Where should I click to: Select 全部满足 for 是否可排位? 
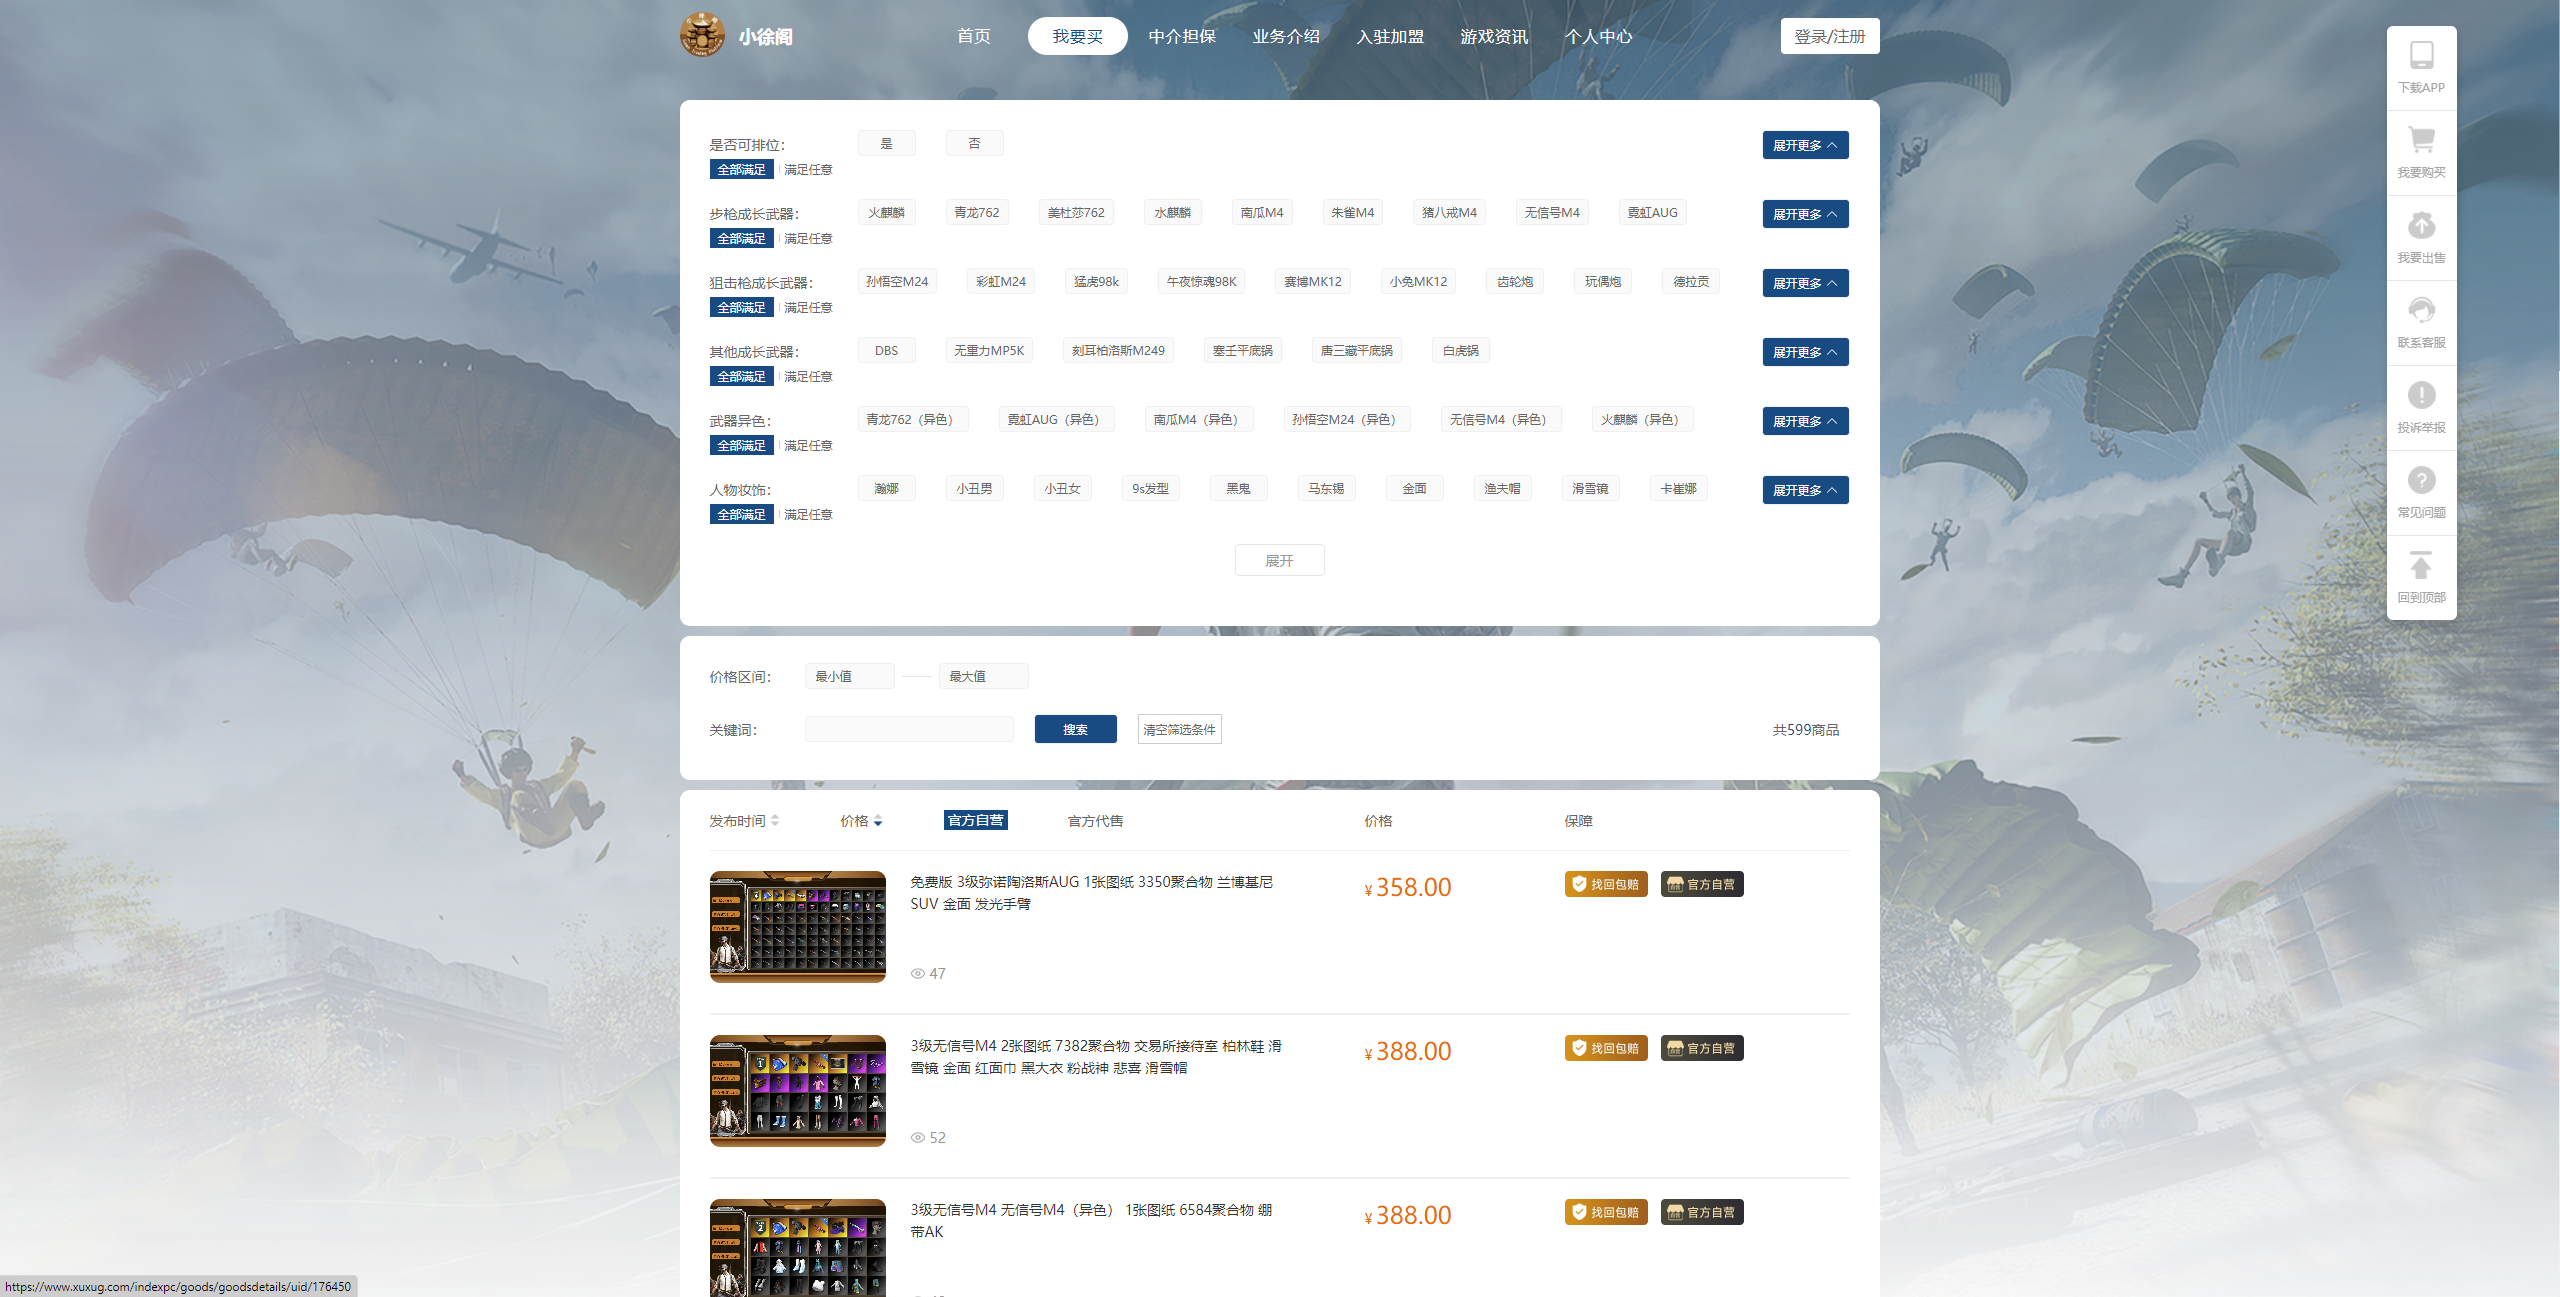[741, 170]
